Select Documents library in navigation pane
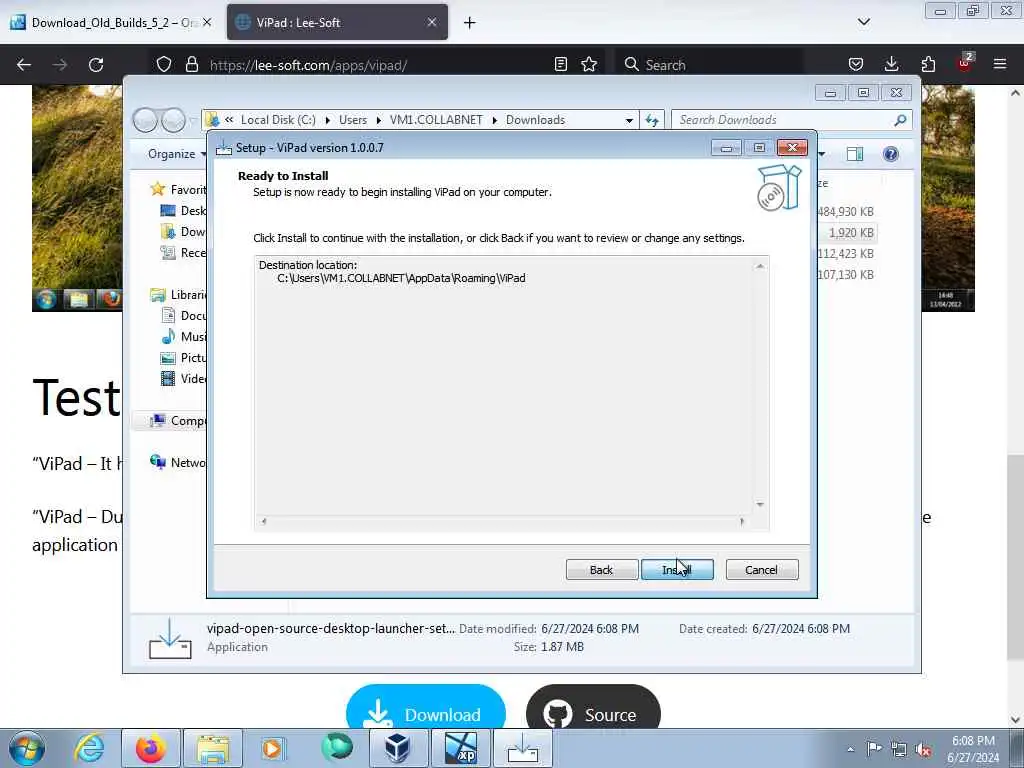 [x=183, y=315]
